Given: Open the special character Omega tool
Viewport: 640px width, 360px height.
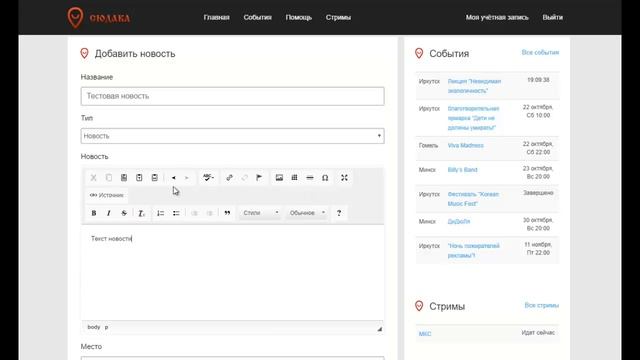Looking at the screenshot, I should (325, 178).
